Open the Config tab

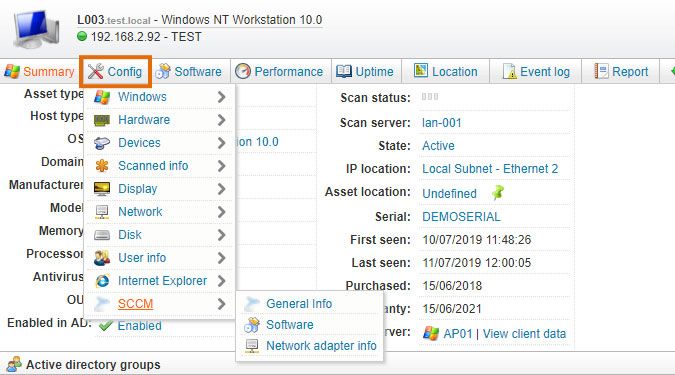[115, 71]
